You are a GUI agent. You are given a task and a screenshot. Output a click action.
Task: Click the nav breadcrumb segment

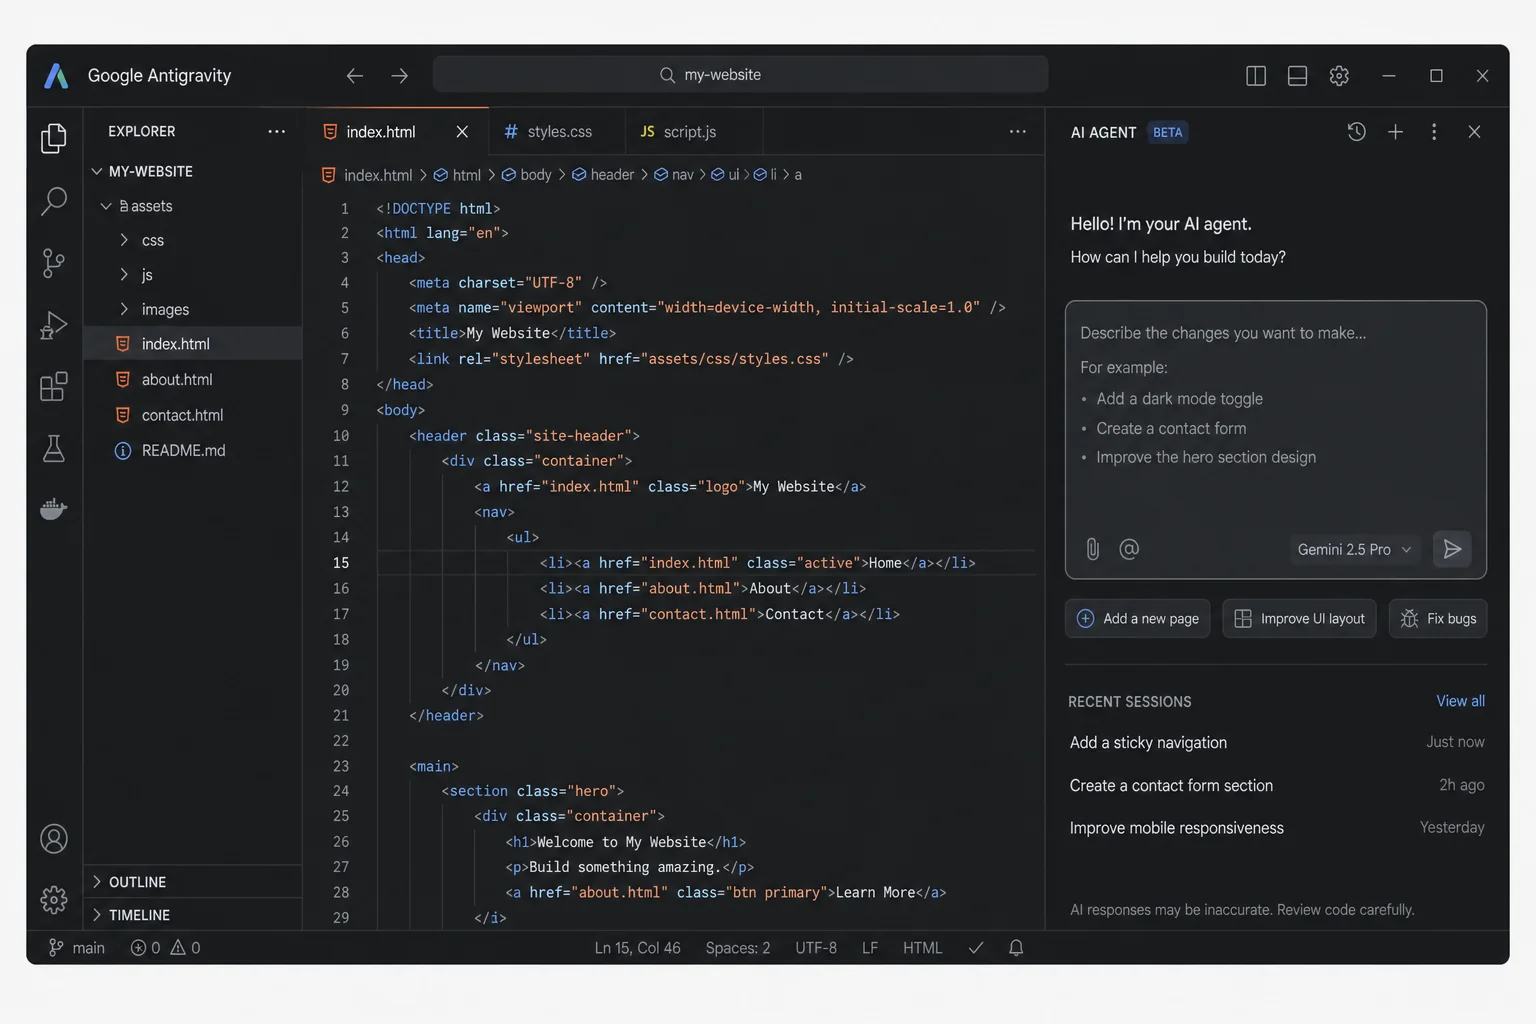[x=673, y=175]
